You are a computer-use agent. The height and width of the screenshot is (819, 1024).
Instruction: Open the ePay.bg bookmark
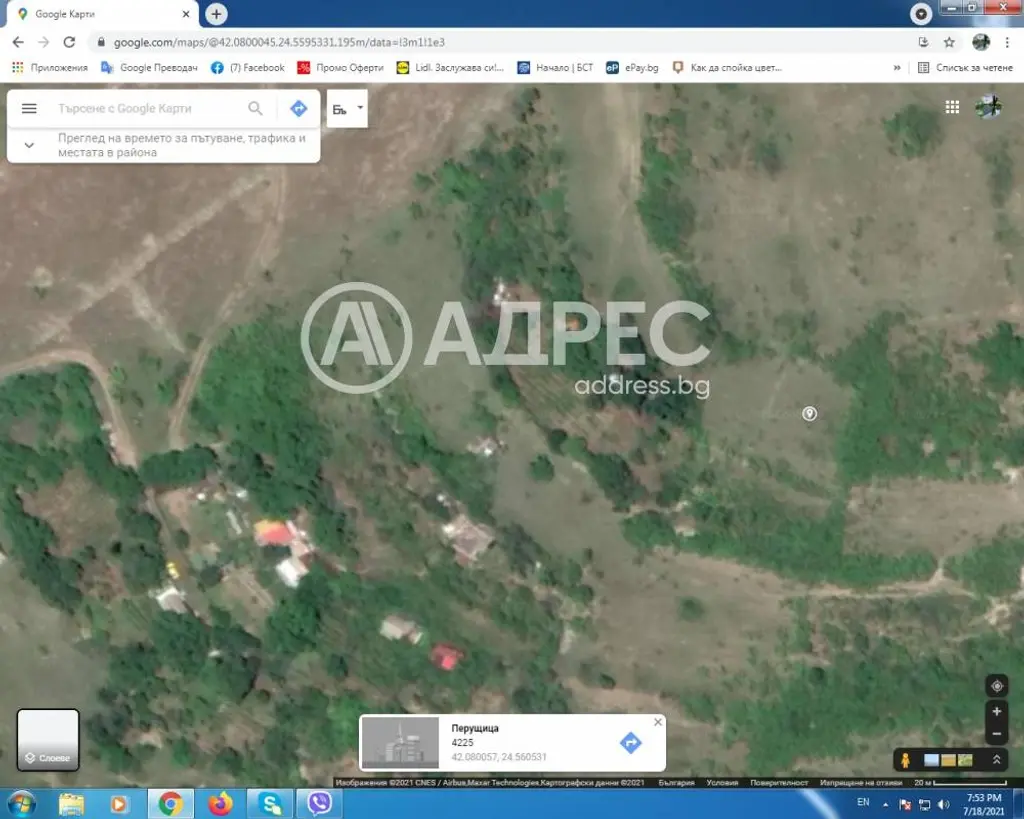click(x=632, y=67)
